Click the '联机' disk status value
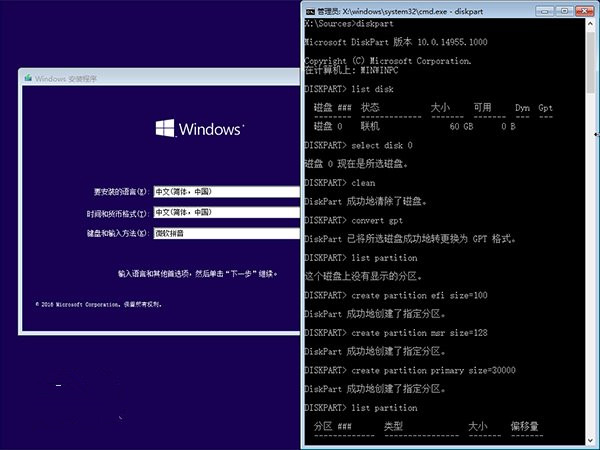 (370, 126)
